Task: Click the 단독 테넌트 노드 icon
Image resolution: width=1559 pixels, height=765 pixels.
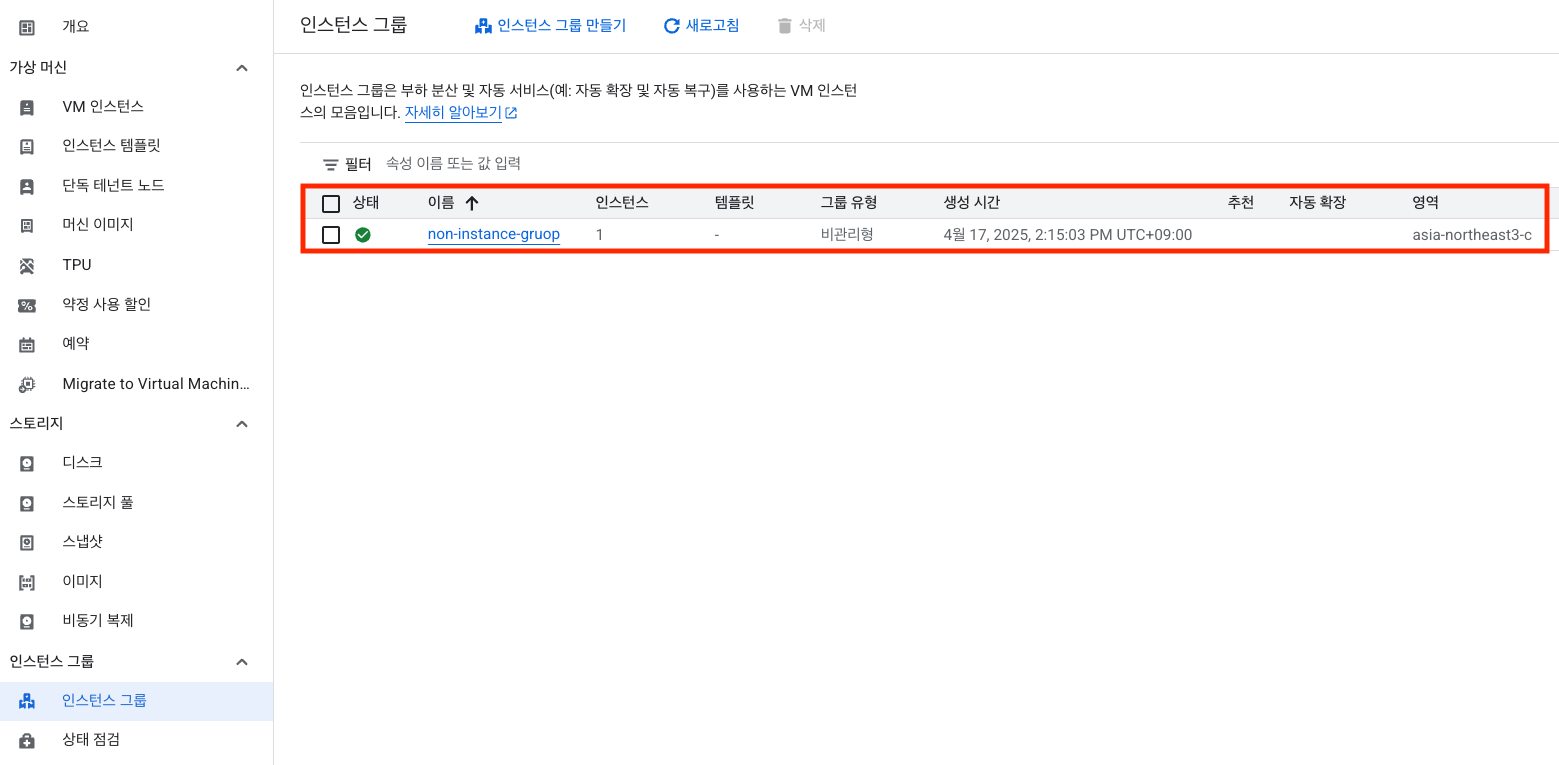Action: [x=27, y=186]
